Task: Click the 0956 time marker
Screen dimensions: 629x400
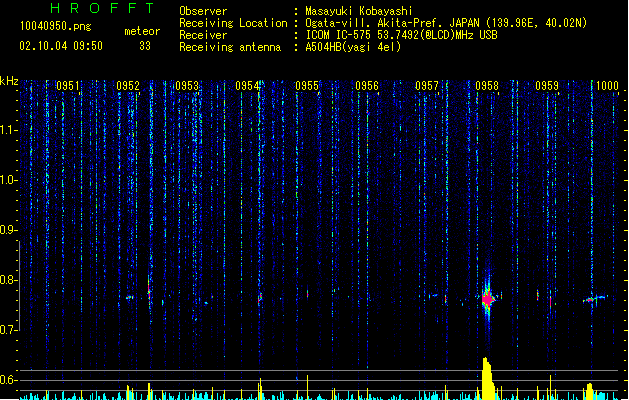Action: point(367,86)
